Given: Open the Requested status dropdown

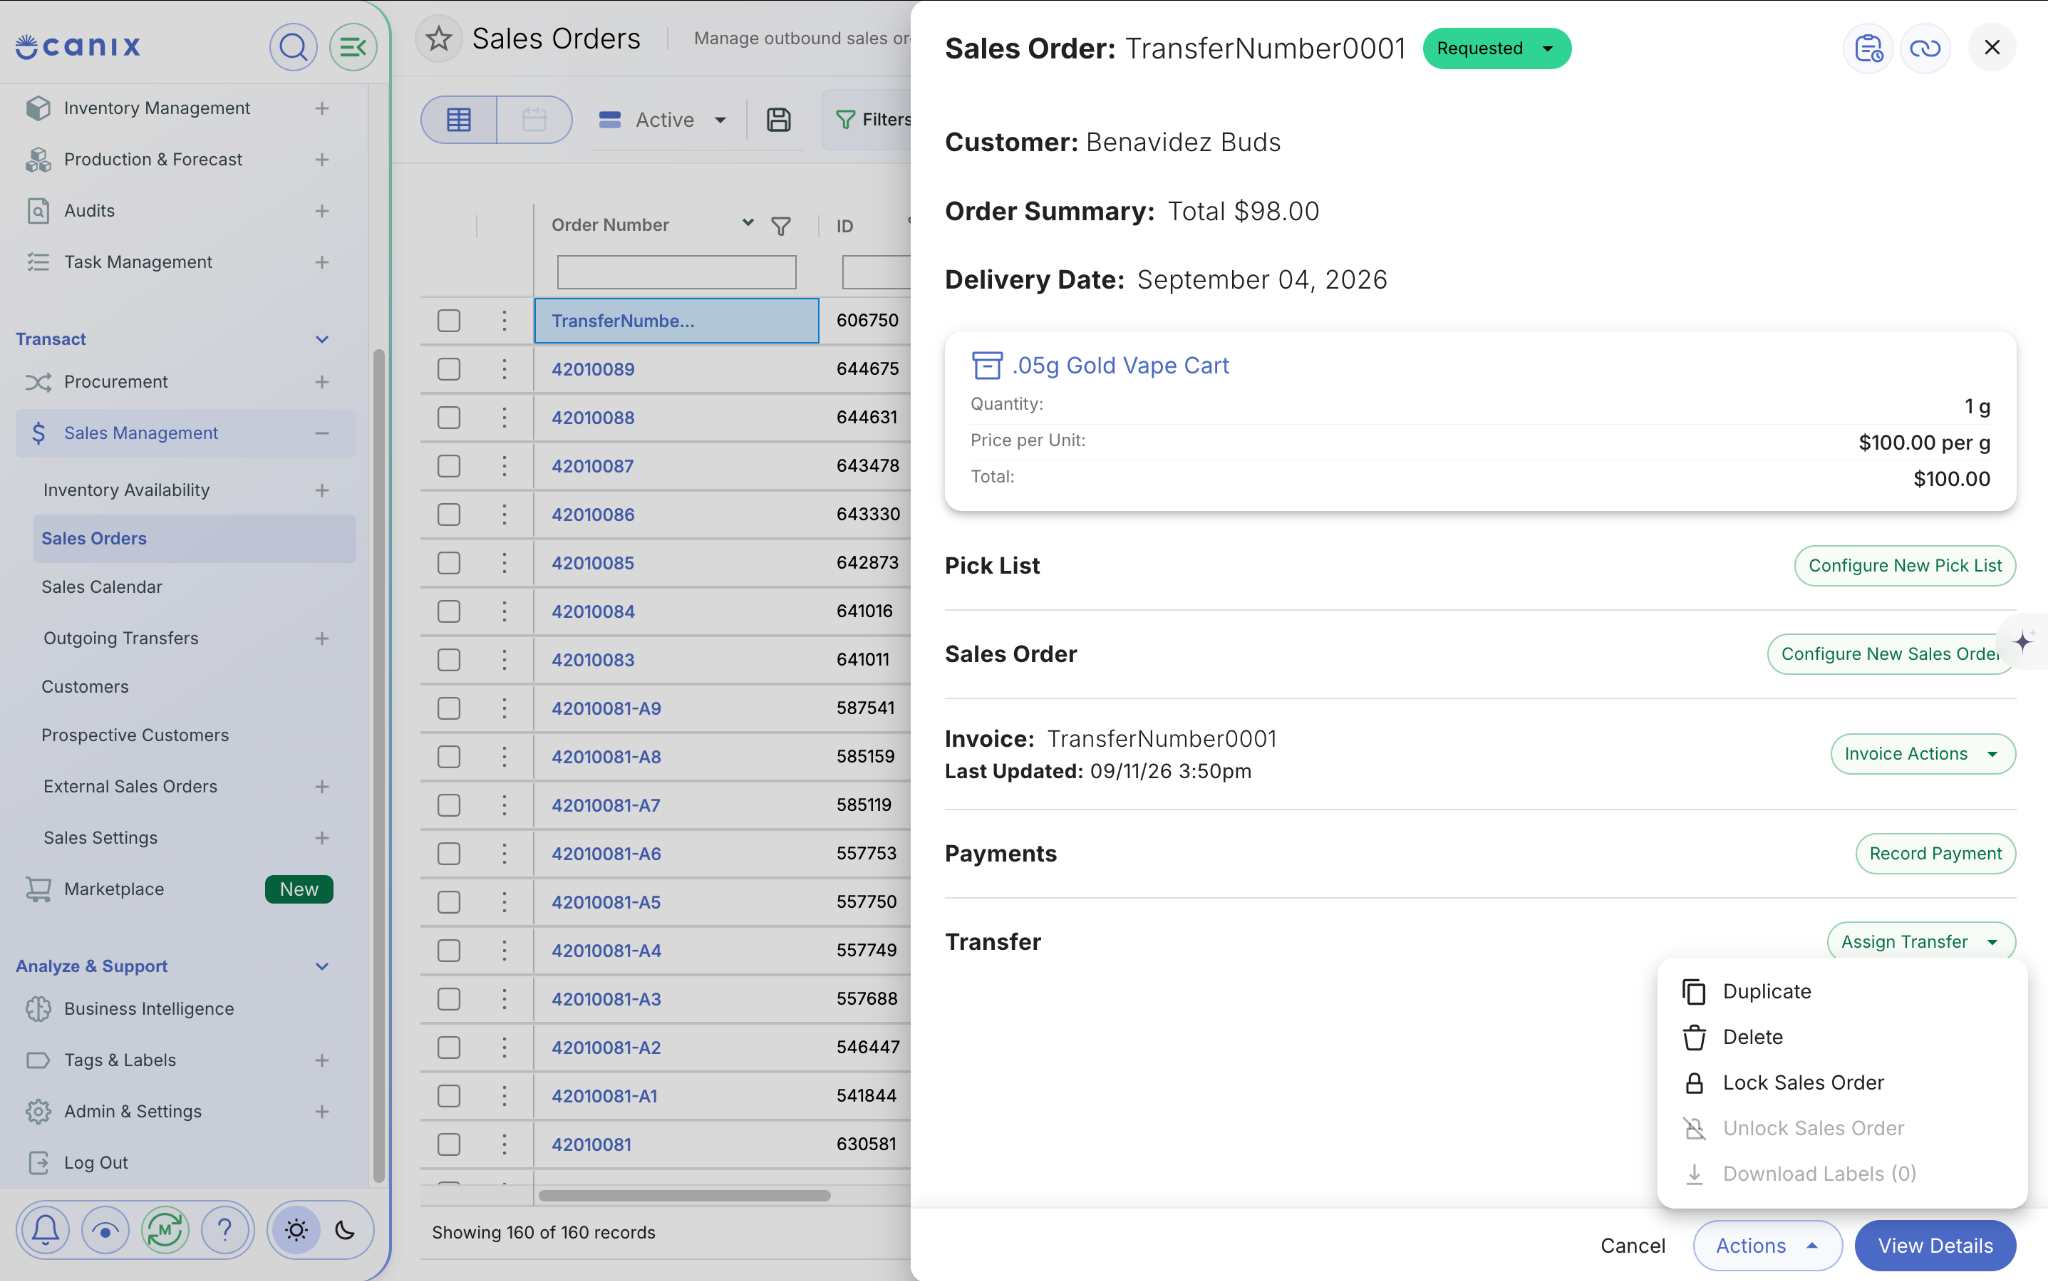Looking at the screenshot, I should [x=1496, y=48].
